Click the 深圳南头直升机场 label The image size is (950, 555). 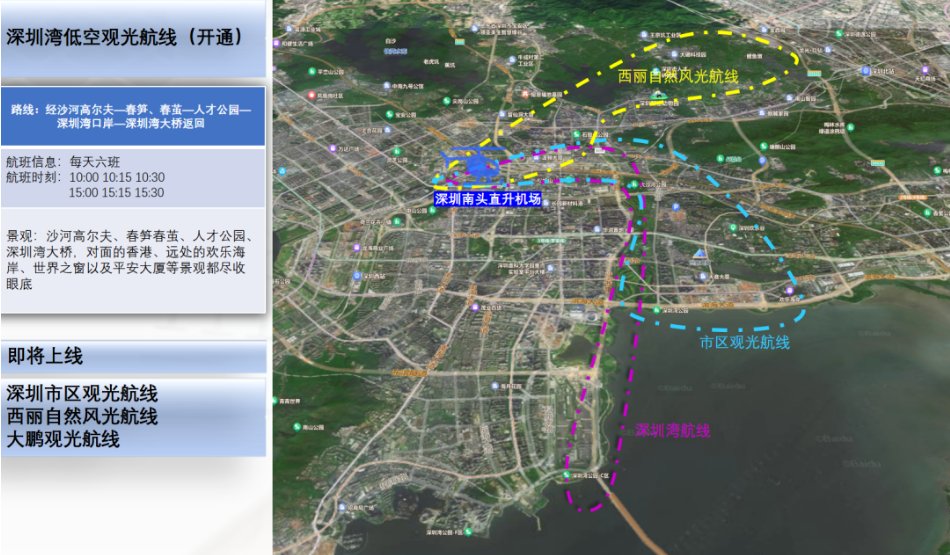tap(487, 199)
